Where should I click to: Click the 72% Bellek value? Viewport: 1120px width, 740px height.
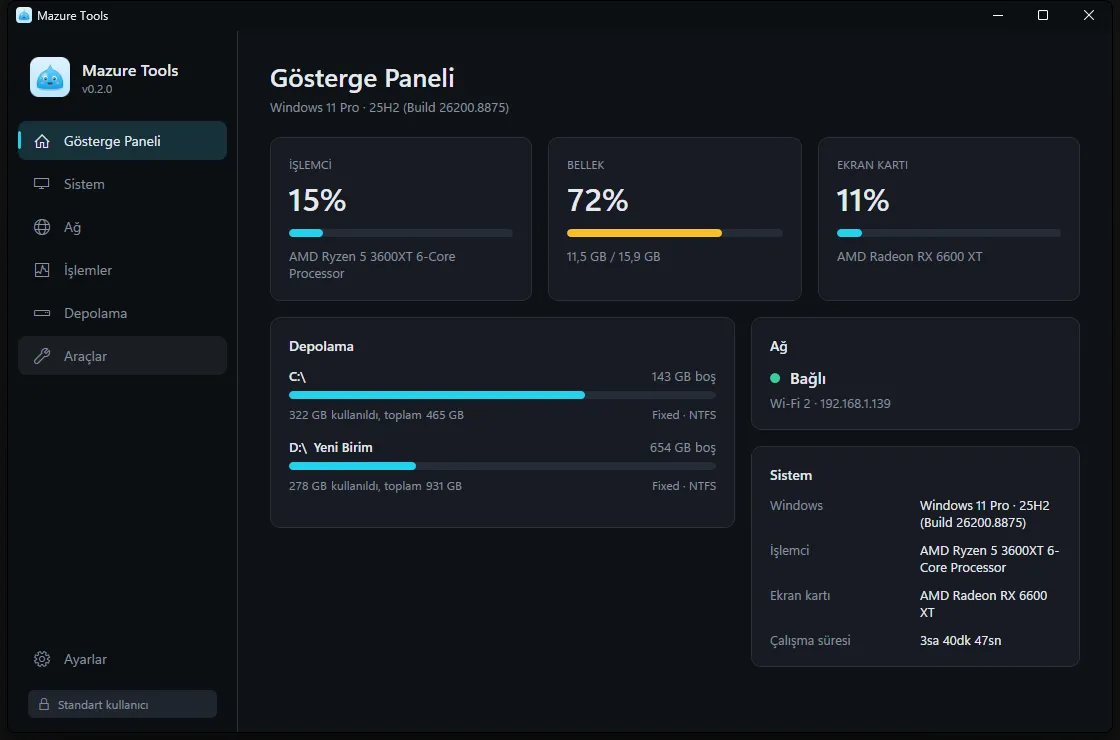tap(598, 201)
